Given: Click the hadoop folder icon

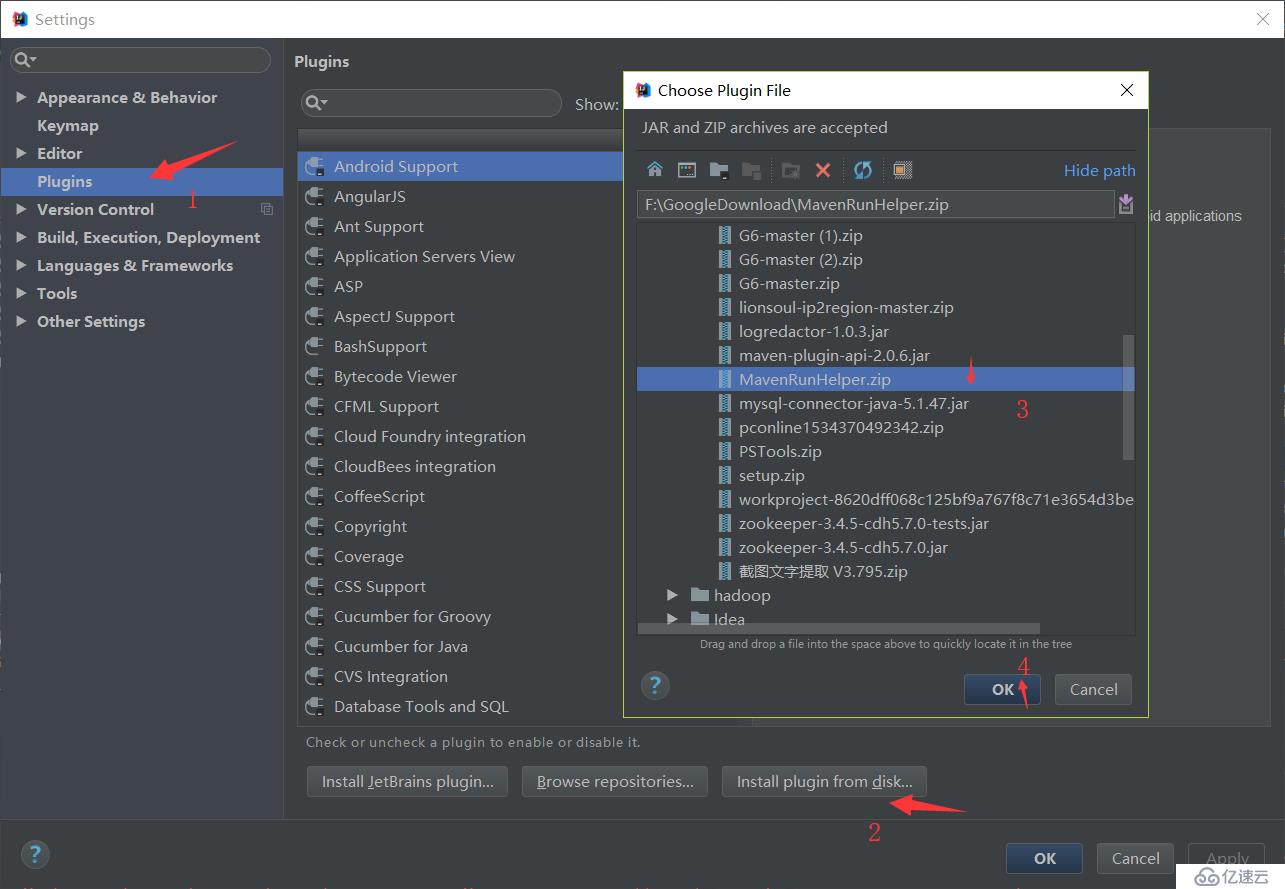Looking at the screenshot, I should (699, 595).
